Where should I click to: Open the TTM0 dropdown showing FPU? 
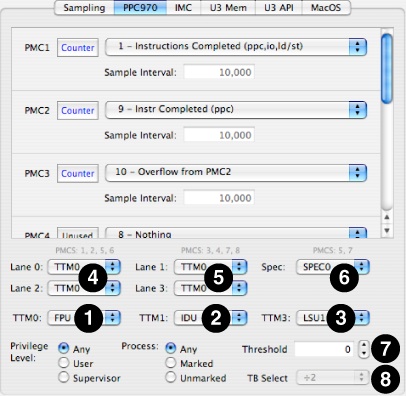point(84,318)
